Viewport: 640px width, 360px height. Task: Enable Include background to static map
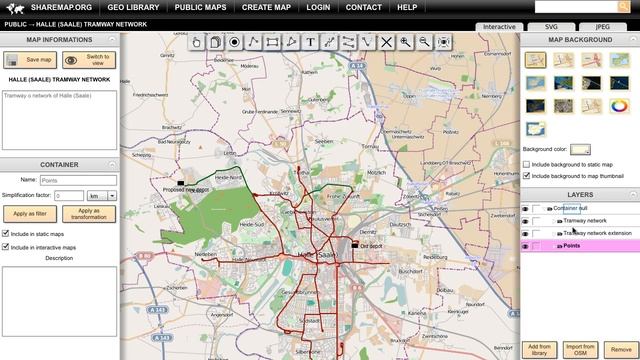pos(527,164)
